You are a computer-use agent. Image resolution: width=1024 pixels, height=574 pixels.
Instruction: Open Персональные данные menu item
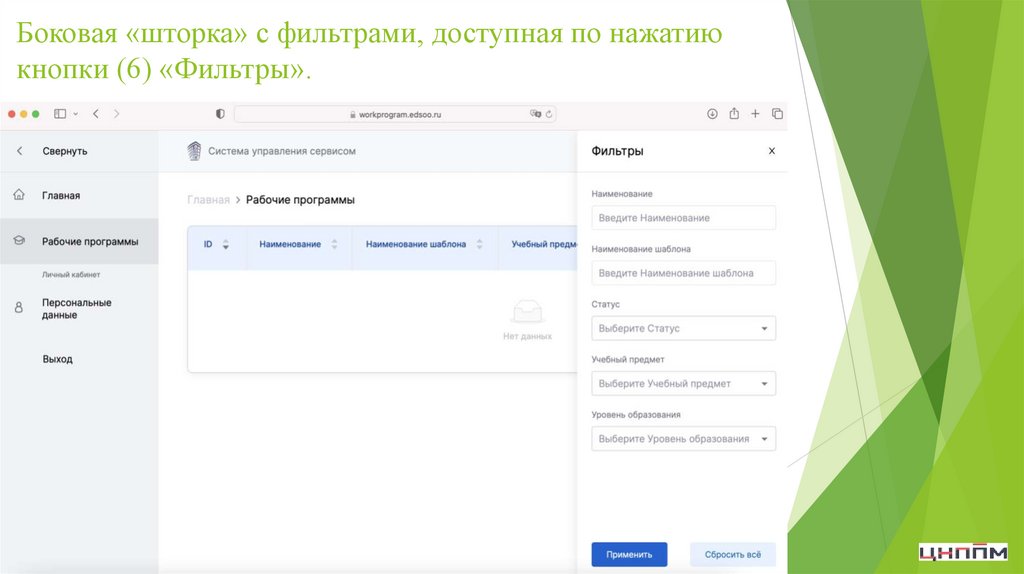(x=76, y=308)
